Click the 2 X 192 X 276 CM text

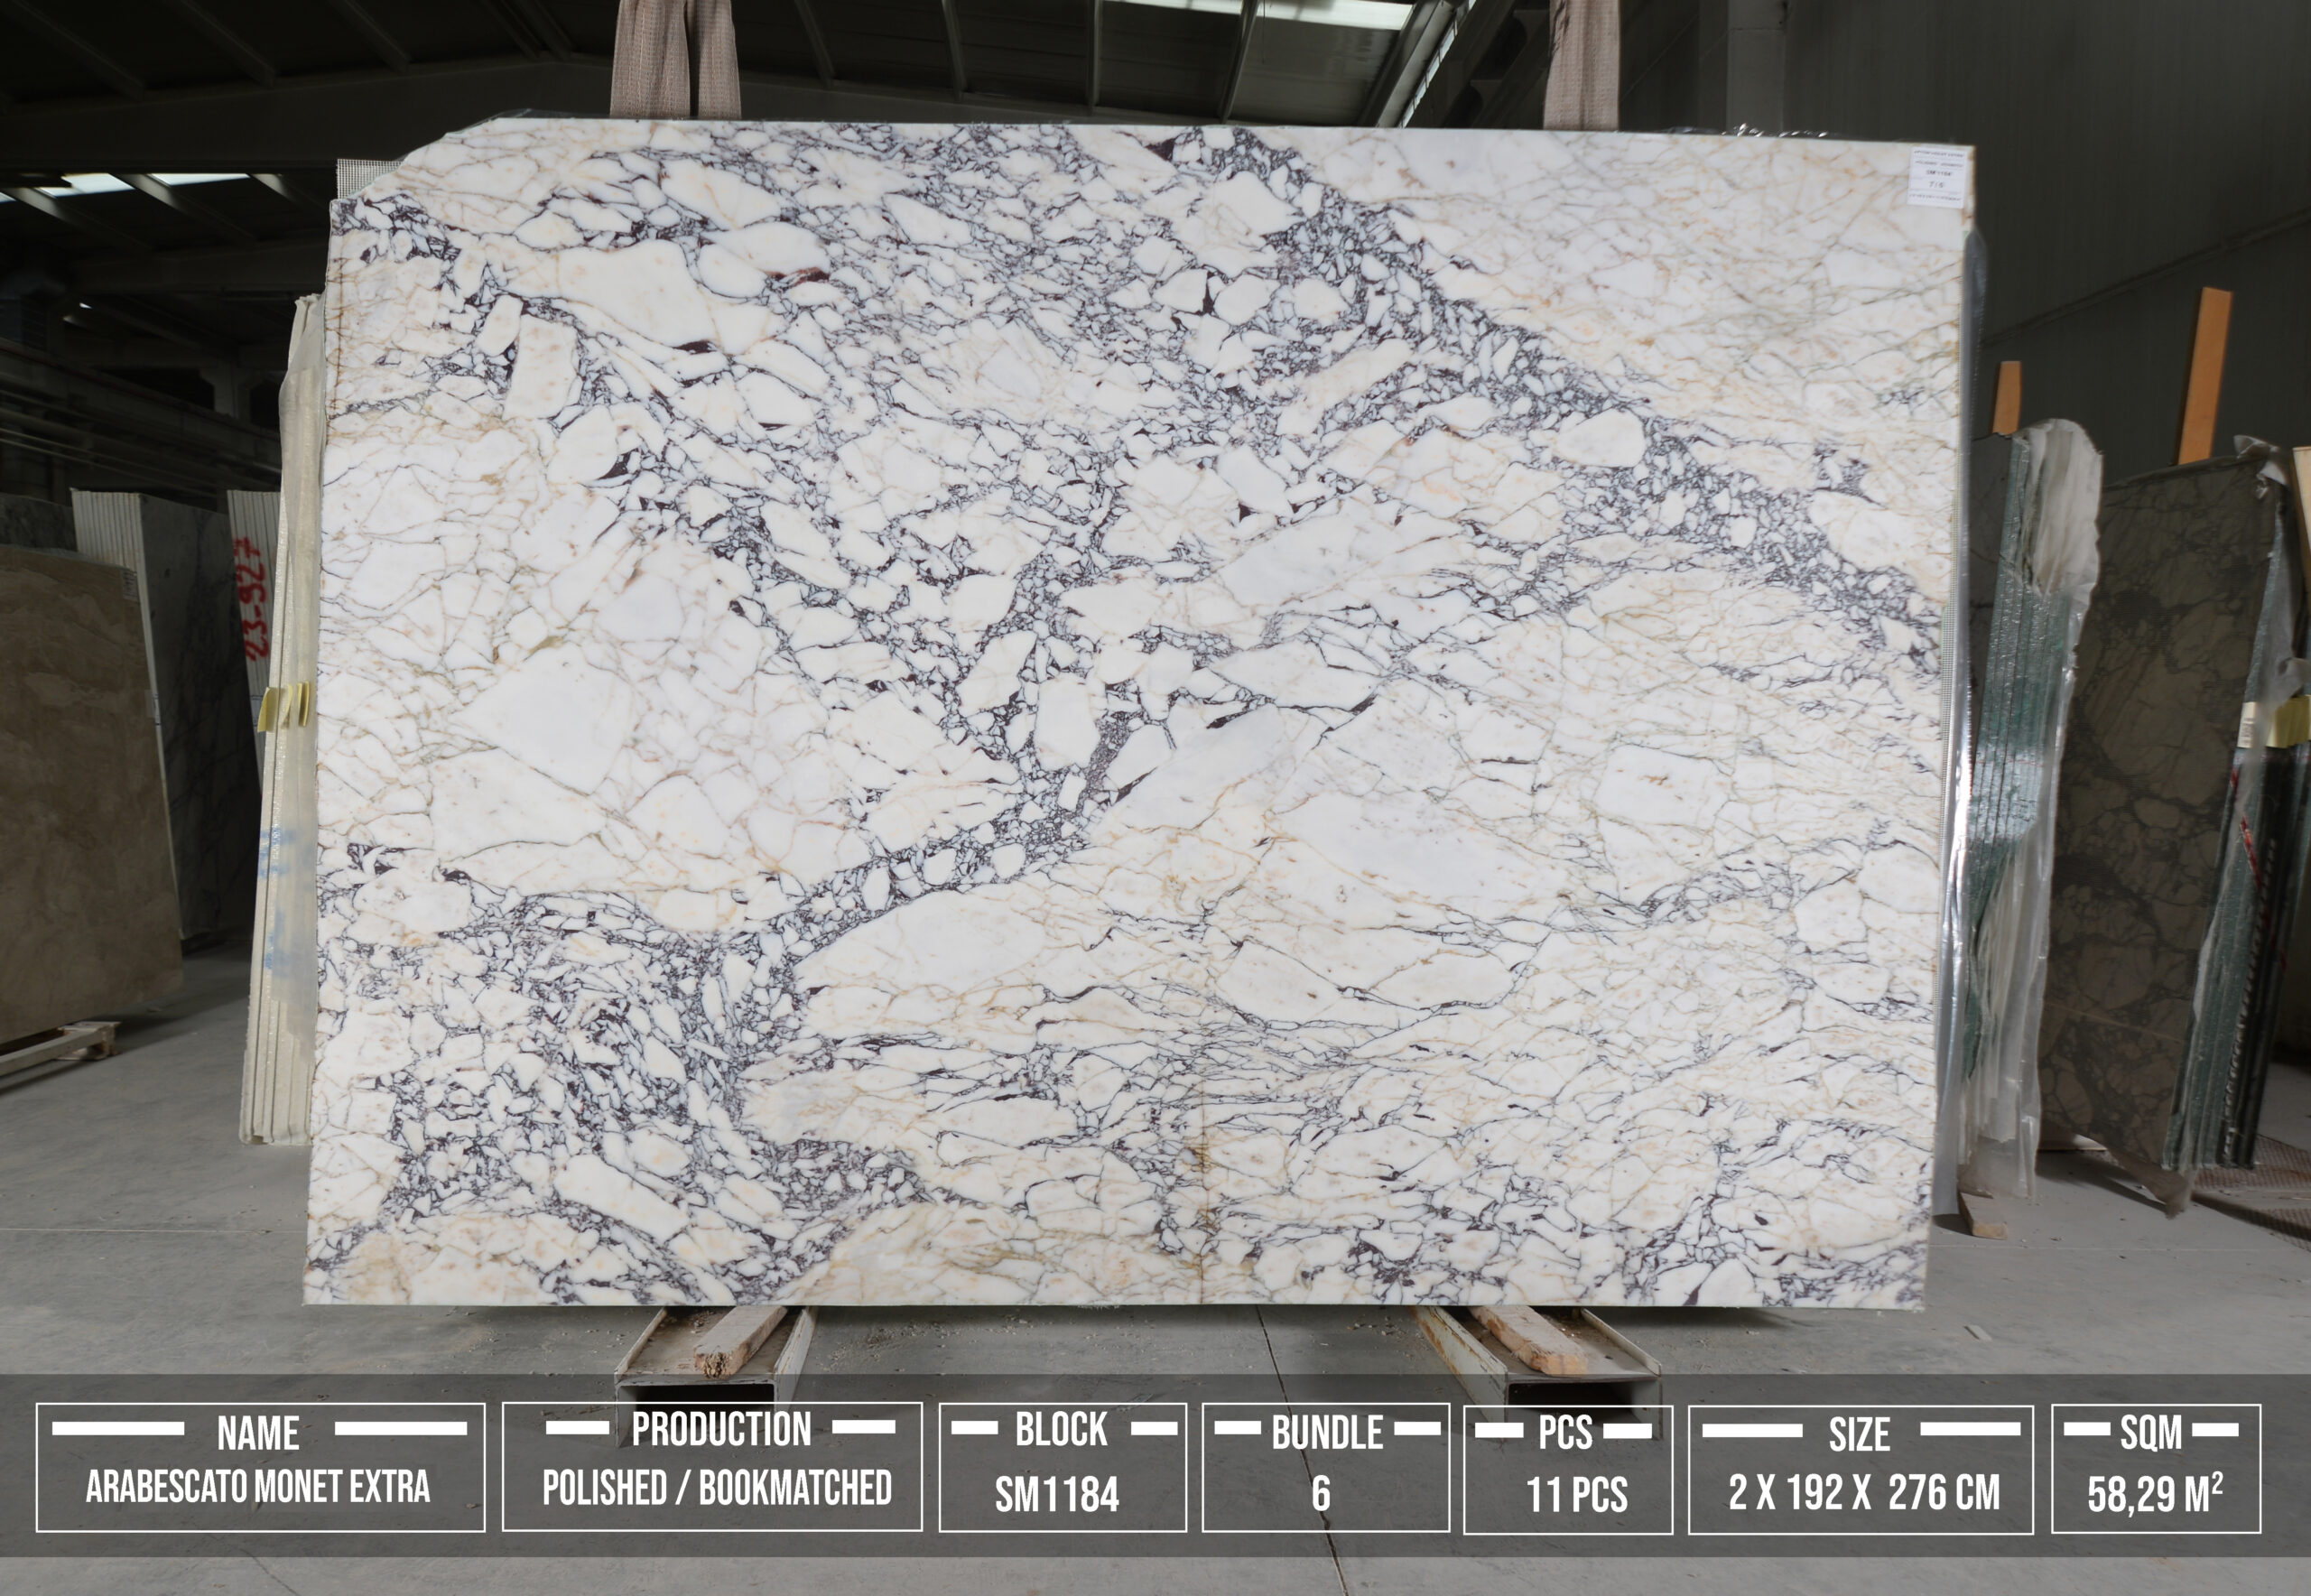(1865, 1492)
